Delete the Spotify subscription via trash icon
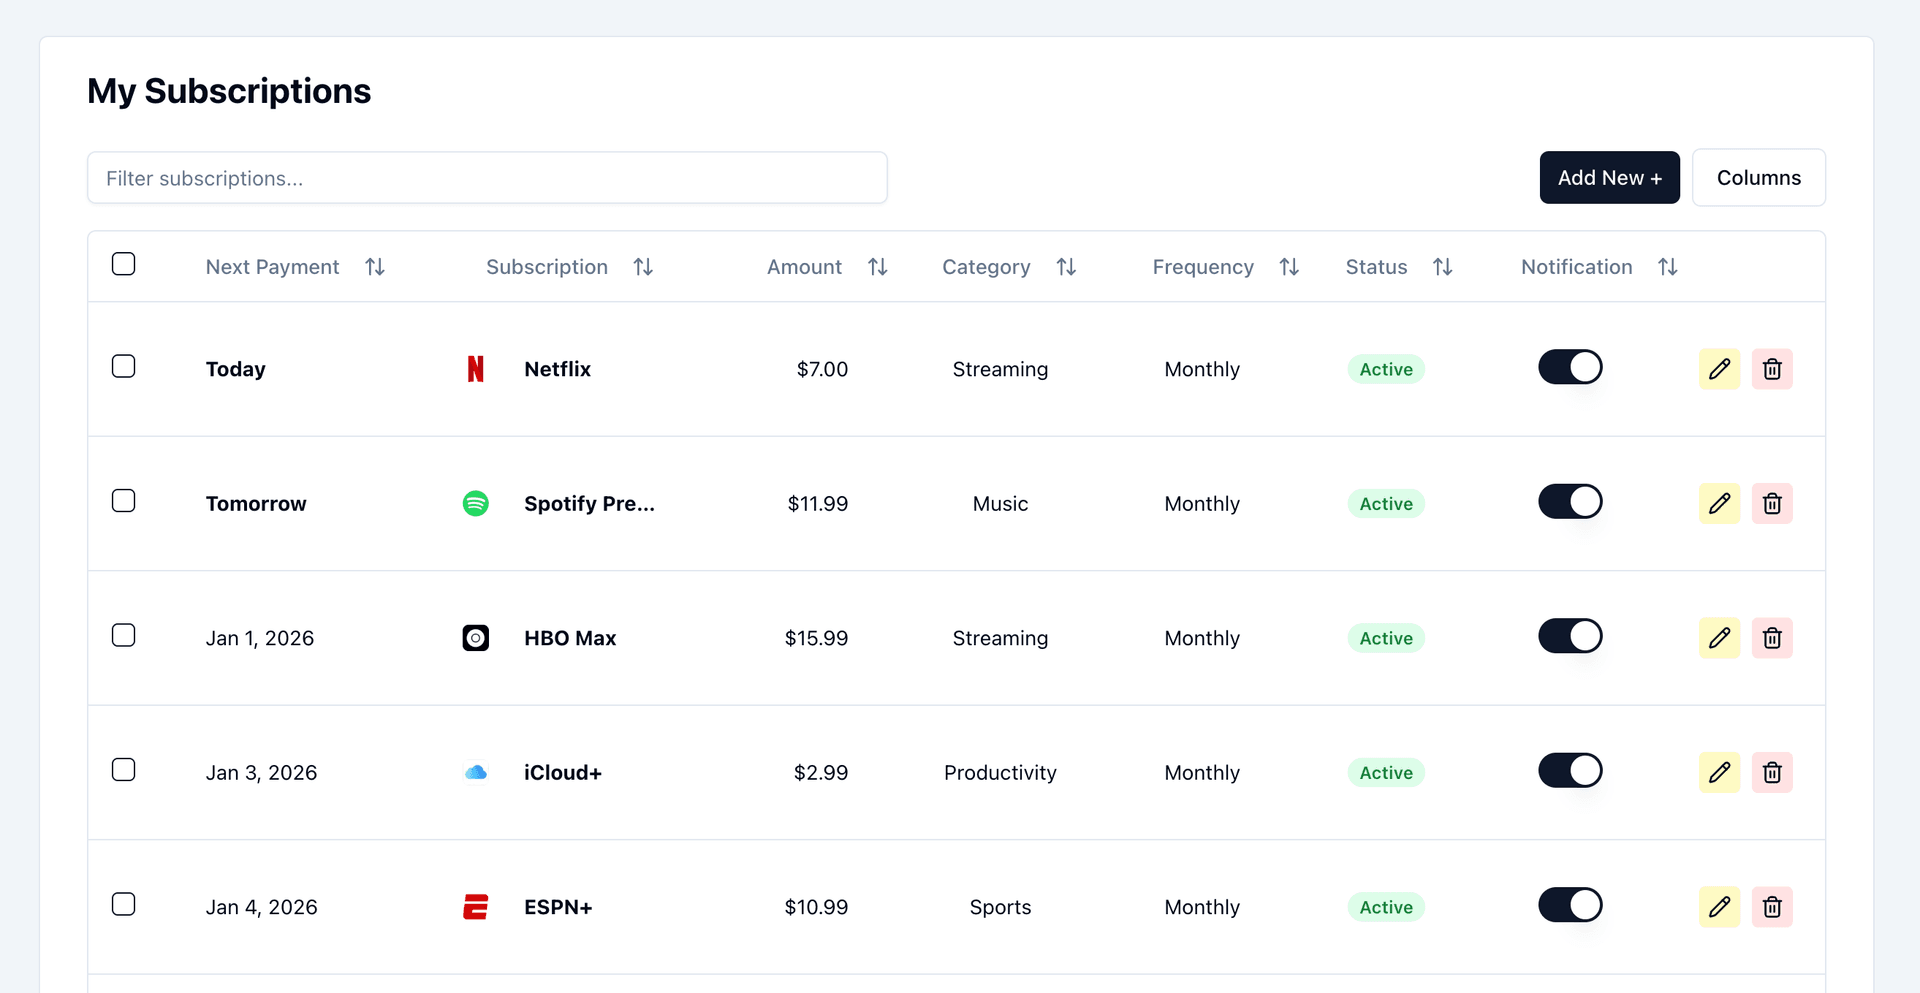The height and width of the screenshot is (993, 1920). coord(1772,503)
